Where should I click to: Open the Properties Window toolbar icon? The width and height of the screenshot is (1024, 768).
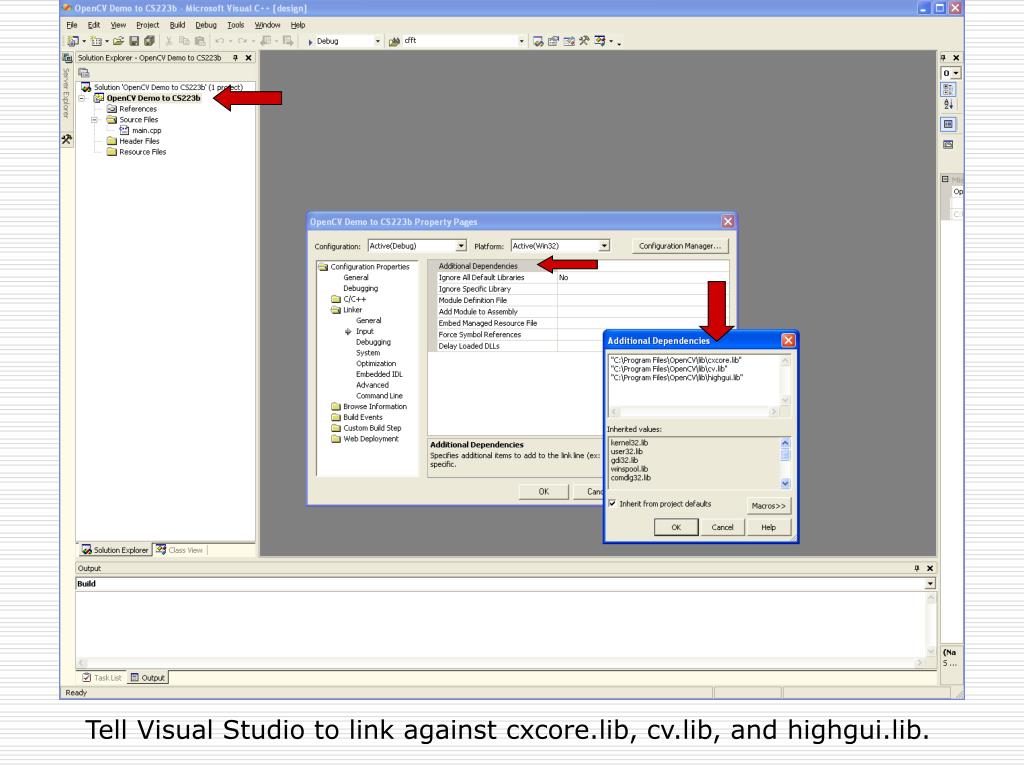[553, 41]
